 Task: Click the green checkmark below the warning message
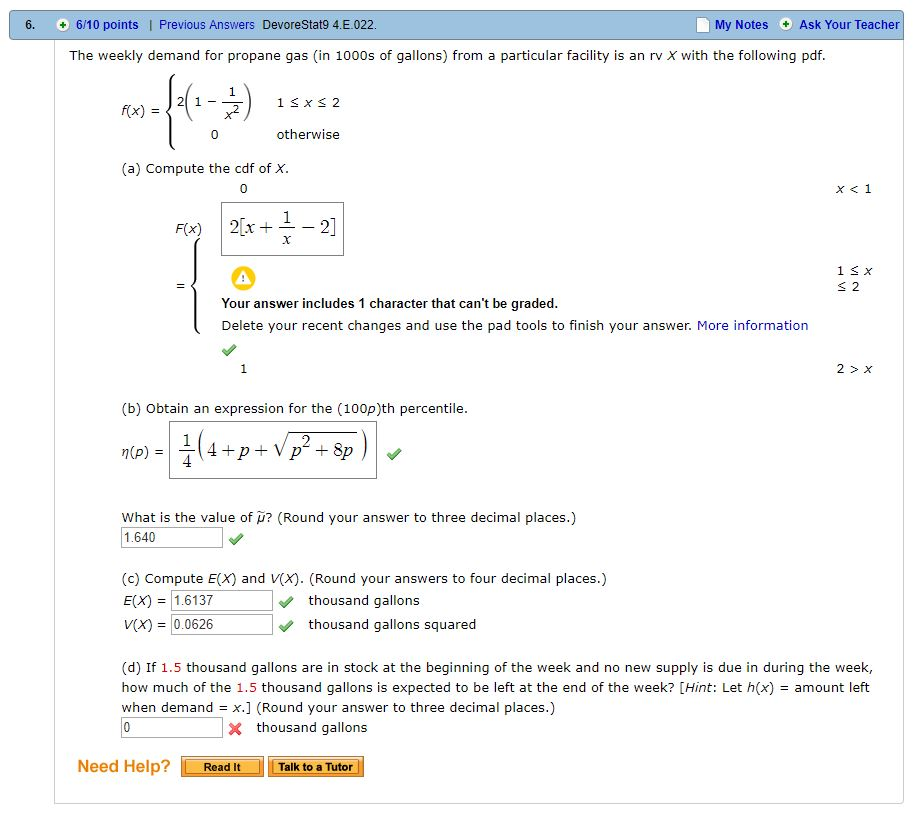pos(229,349)
